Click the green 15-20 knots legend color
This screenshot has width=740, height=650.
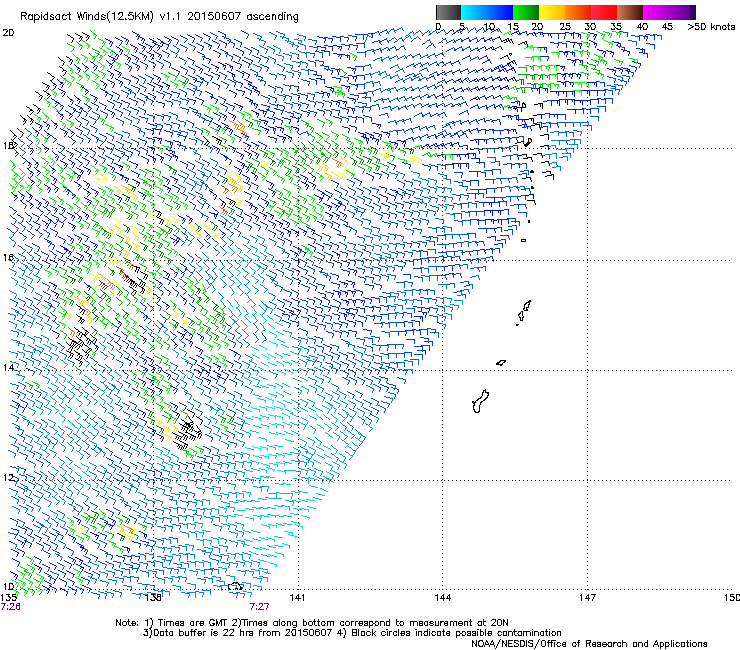click(526, 12)
